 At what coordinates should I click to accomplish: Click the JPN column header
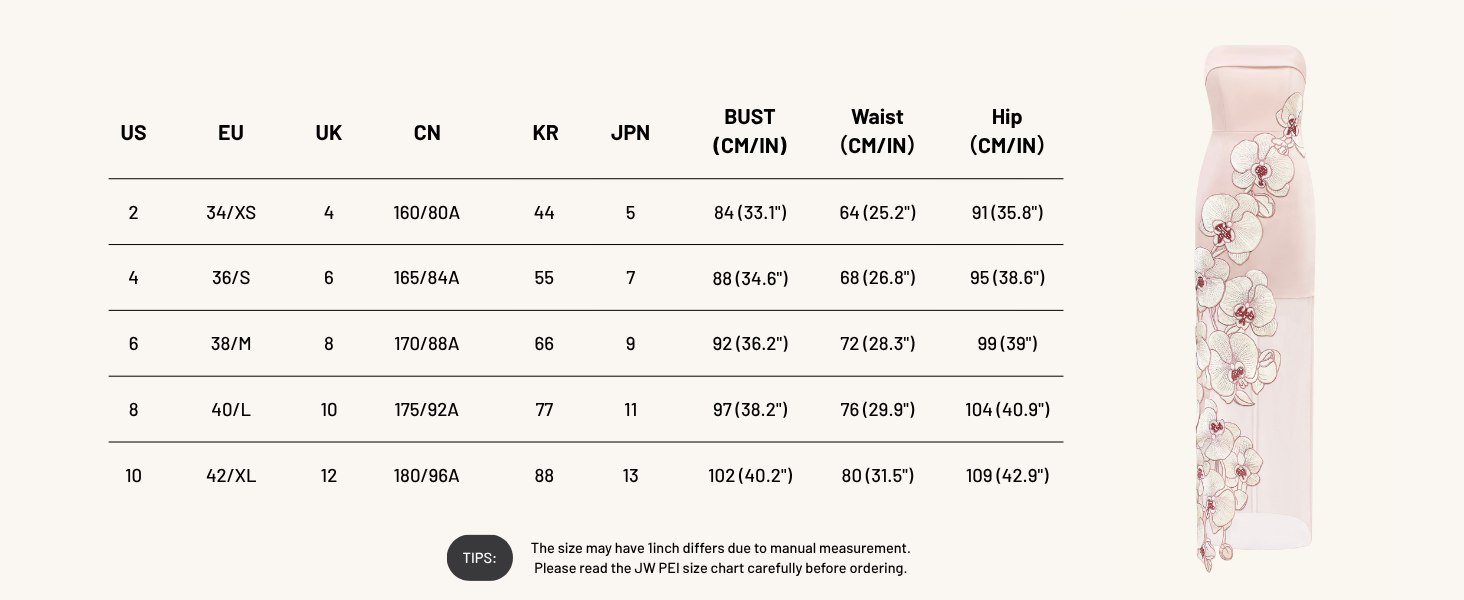pyautogui.click(x=630, y=133)
